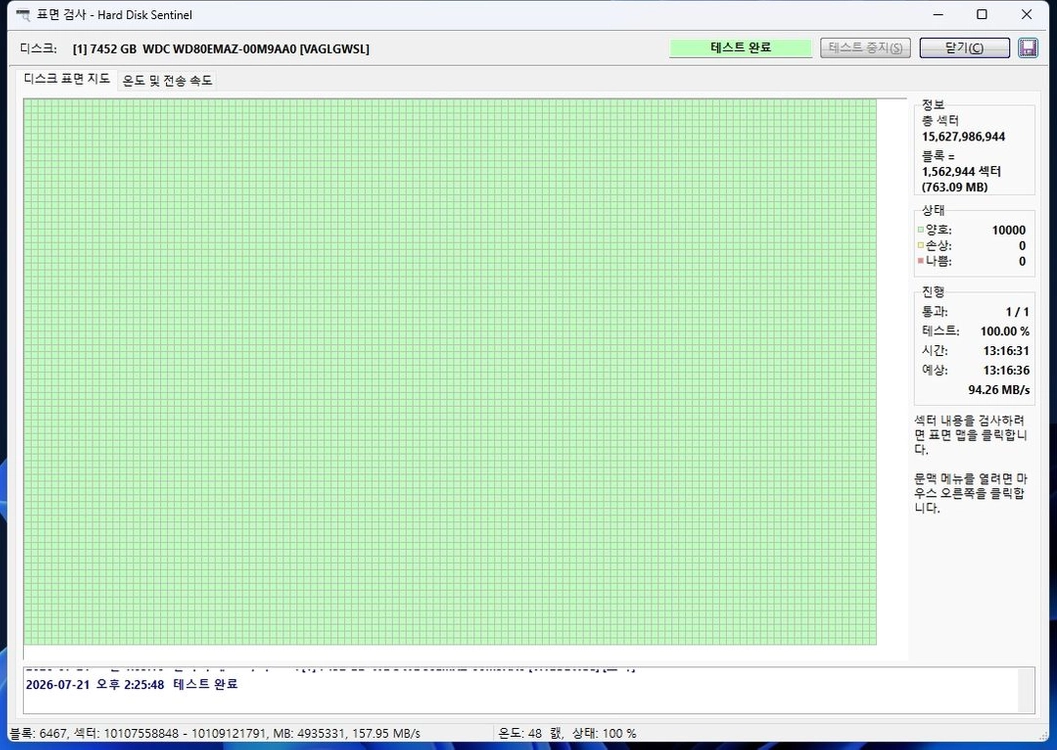Maximize the surface test window
This screenshot has width=1057, height=750.
click(982, 15)
